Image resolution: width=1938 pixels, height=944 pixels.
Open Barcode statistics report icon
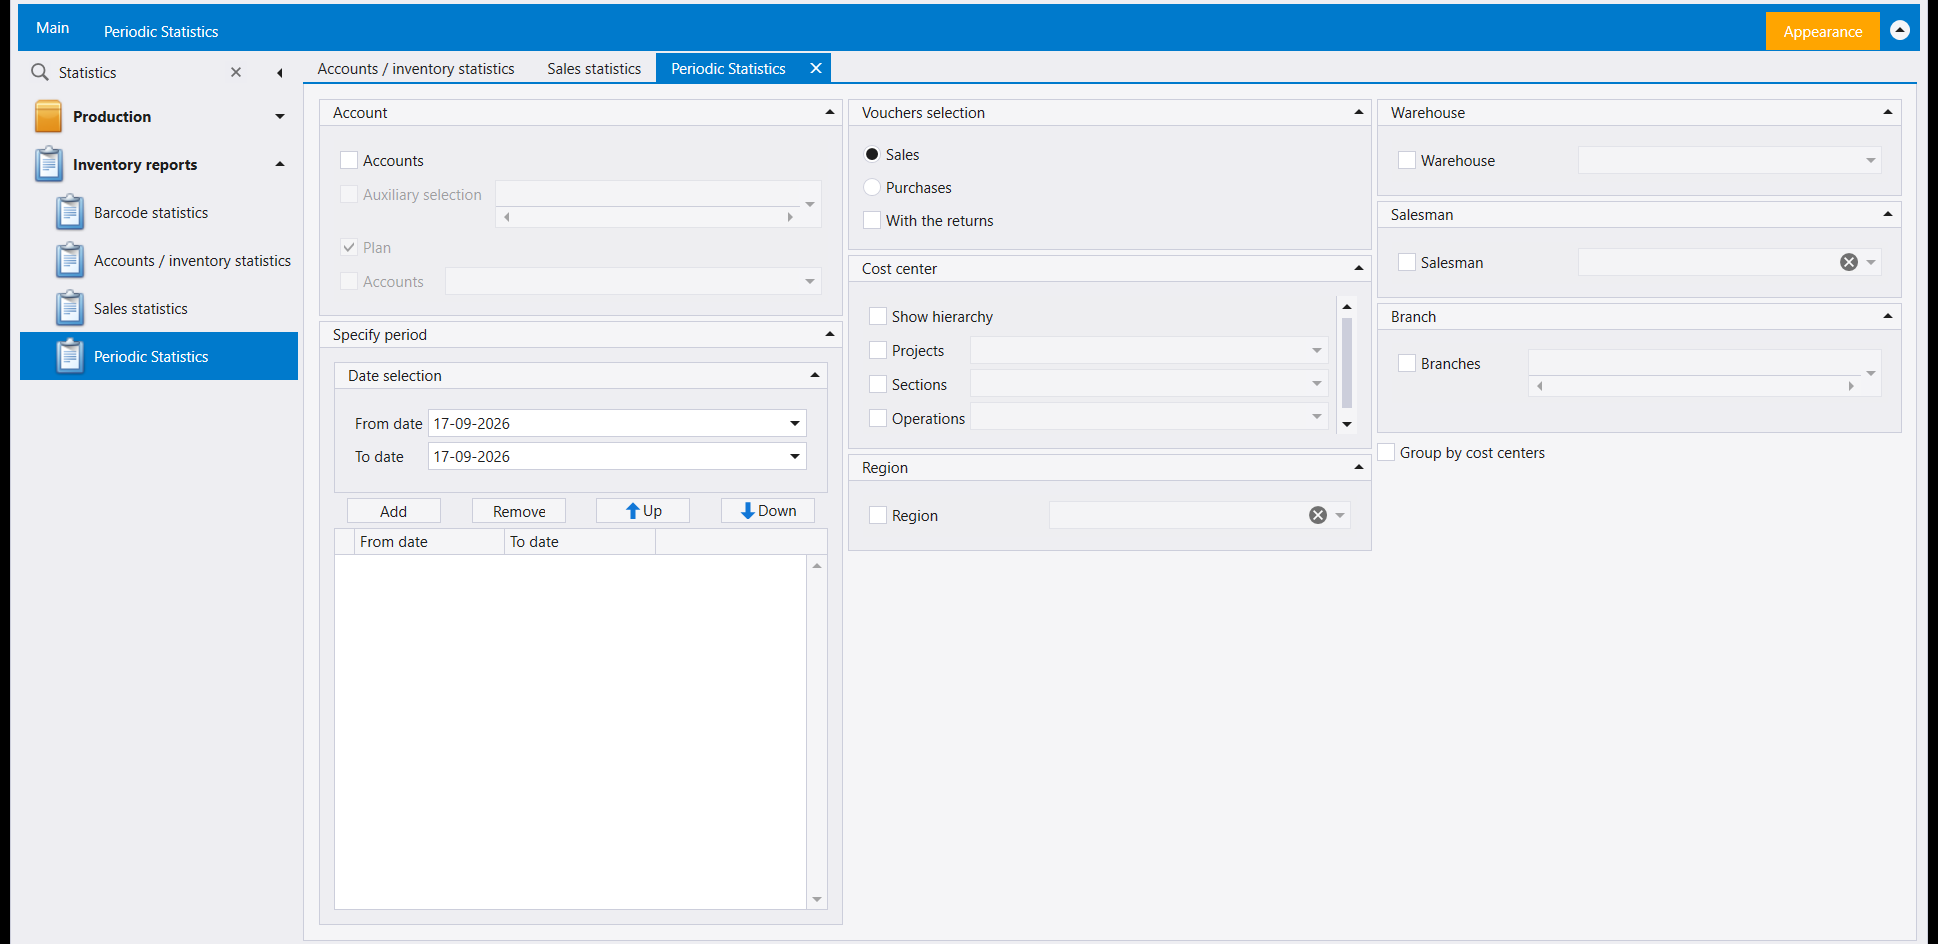click(x=70, y=212)
